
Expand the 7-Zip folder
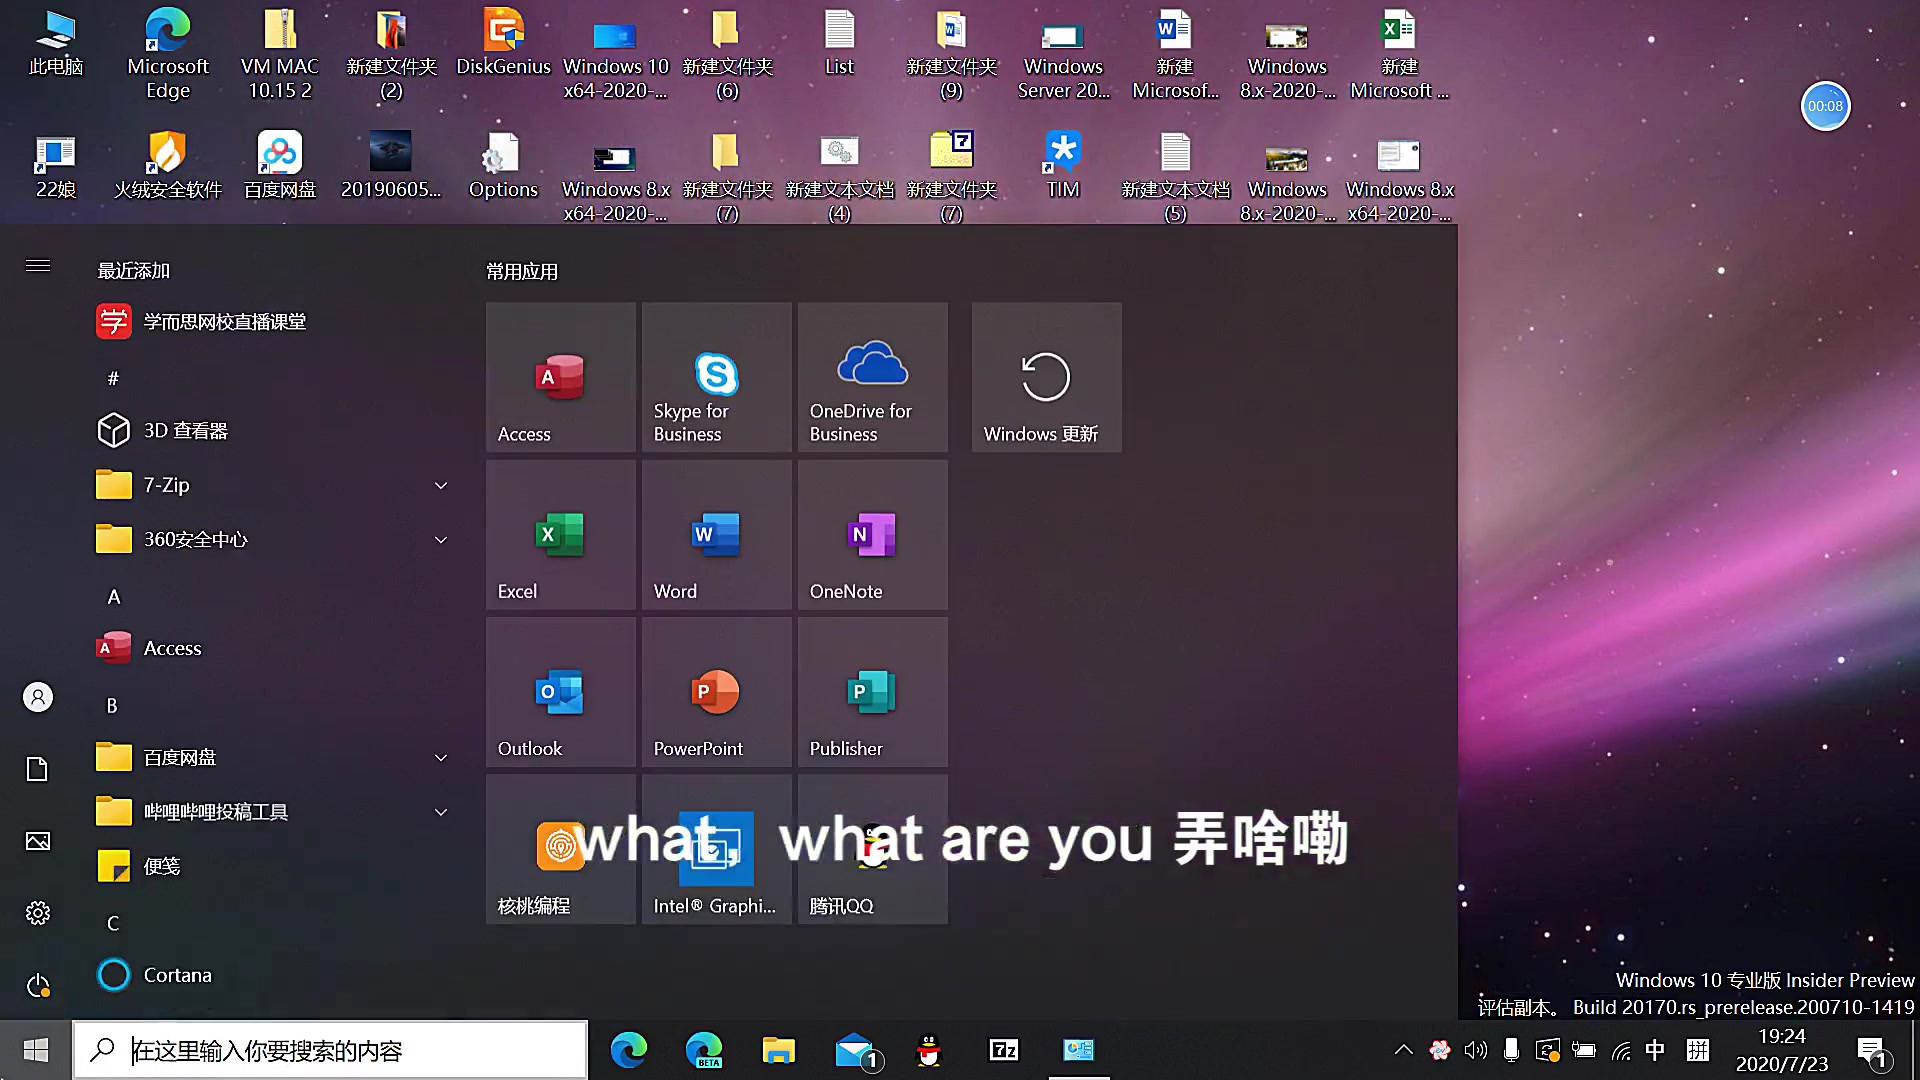point(272,485)
